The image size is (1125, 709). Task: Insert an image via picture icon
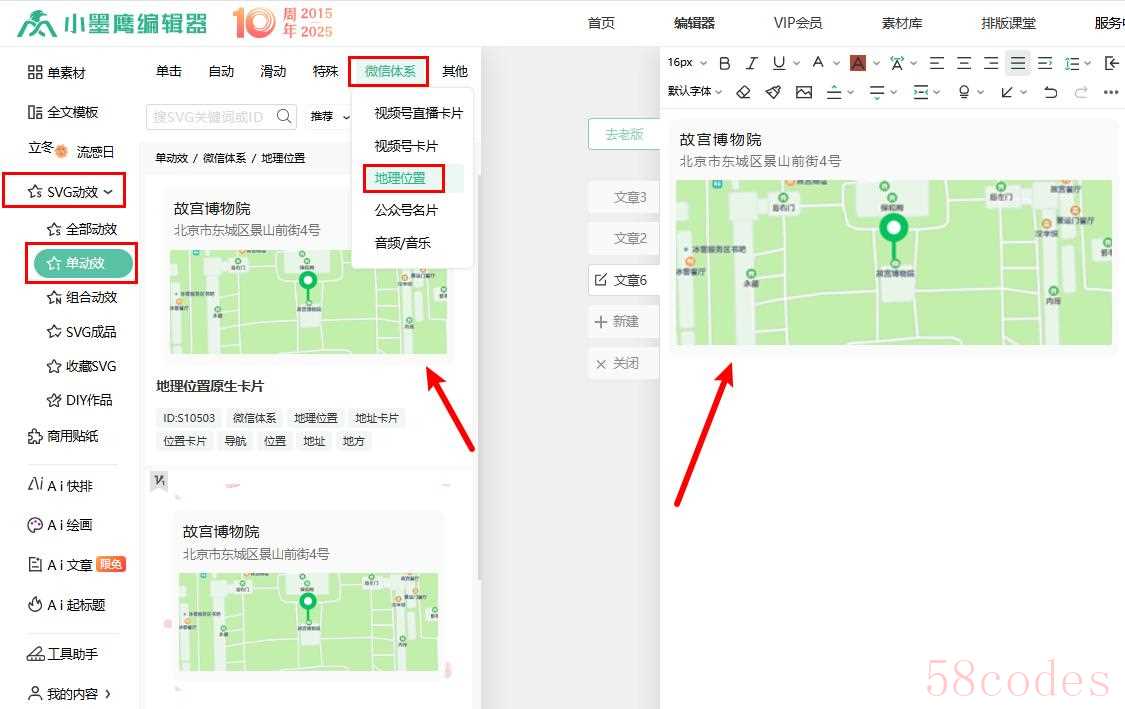pyautogui.click(x=804, y=92)
